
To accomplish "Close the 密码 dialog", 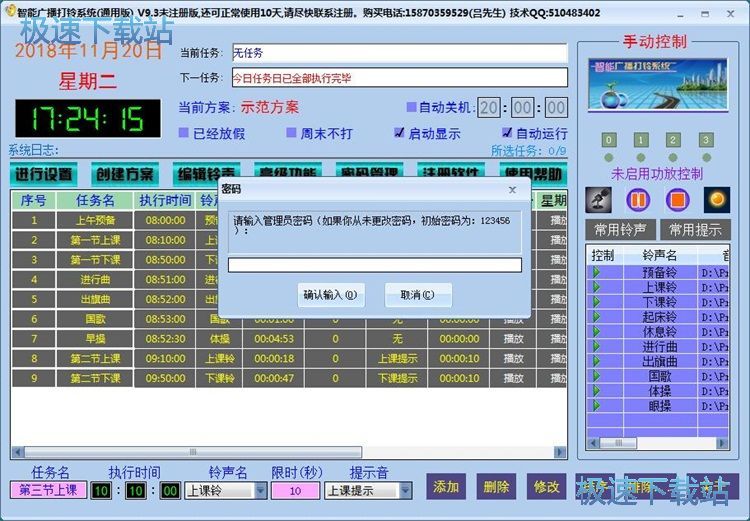I will (512, 190).
